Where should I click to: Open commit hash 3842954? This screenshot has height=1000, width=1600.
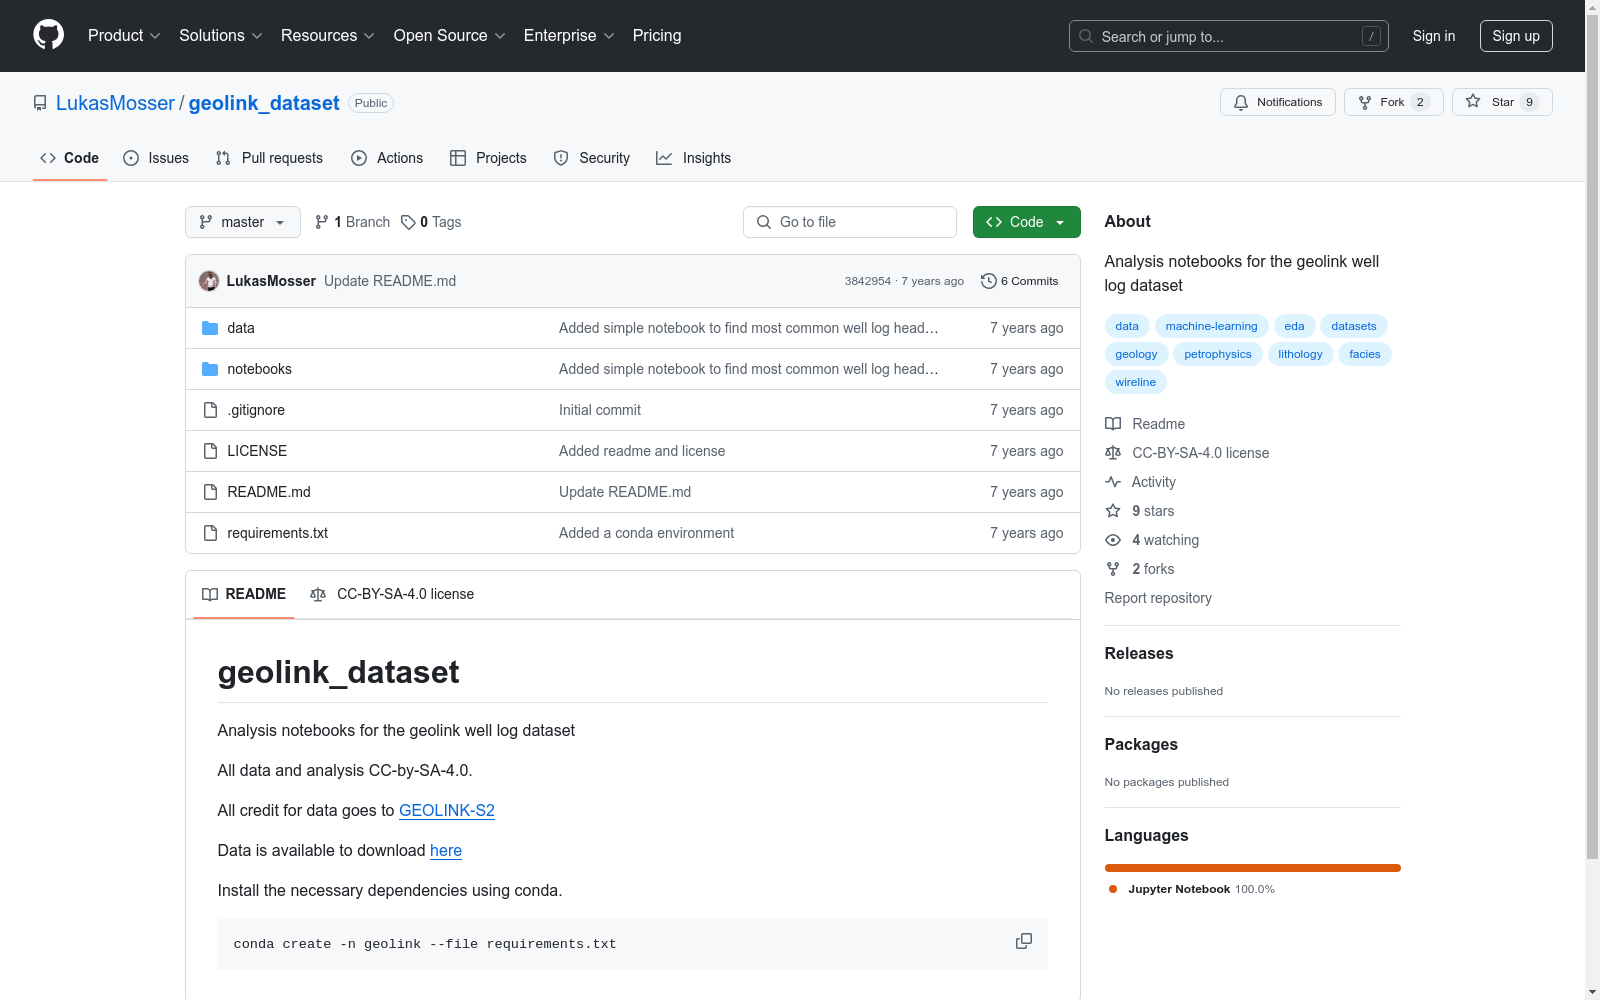coord(868,281)
